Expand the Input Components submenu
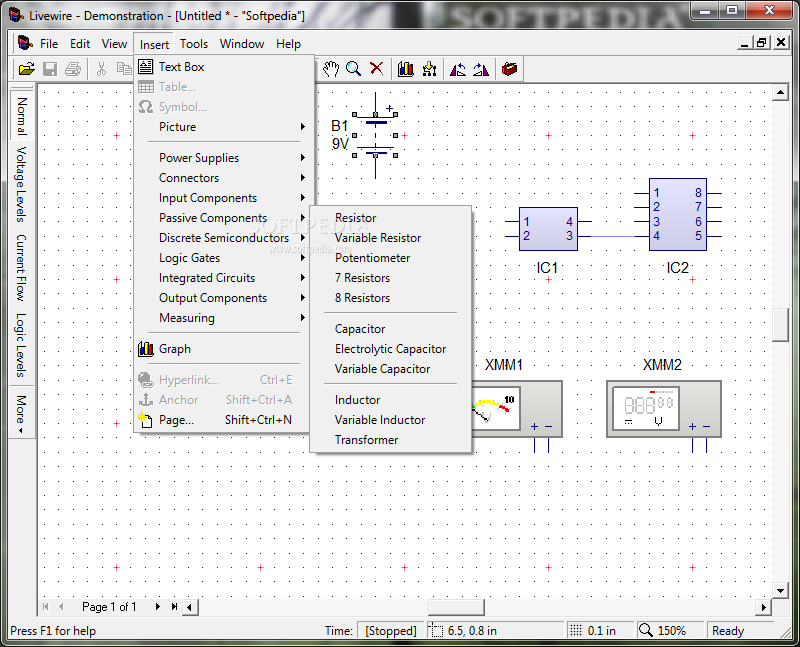800x647 pixels. coord(223,197)
